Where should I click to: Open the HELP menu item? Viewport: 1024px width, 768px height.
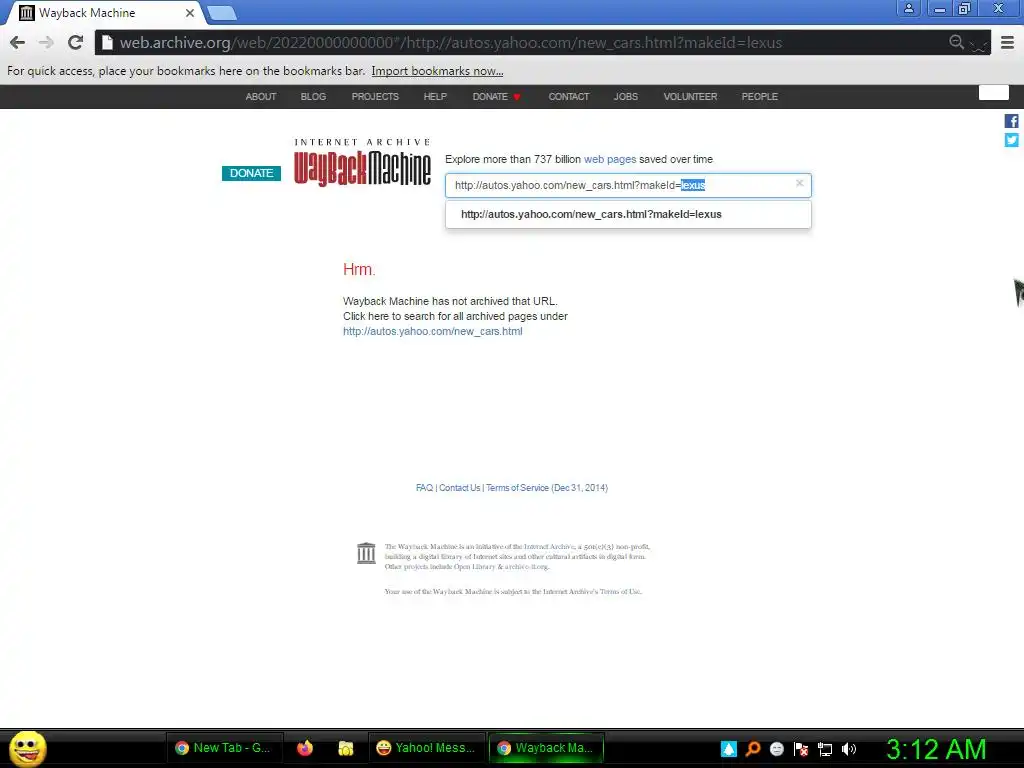pyautogui.click(x=435, y=97)
